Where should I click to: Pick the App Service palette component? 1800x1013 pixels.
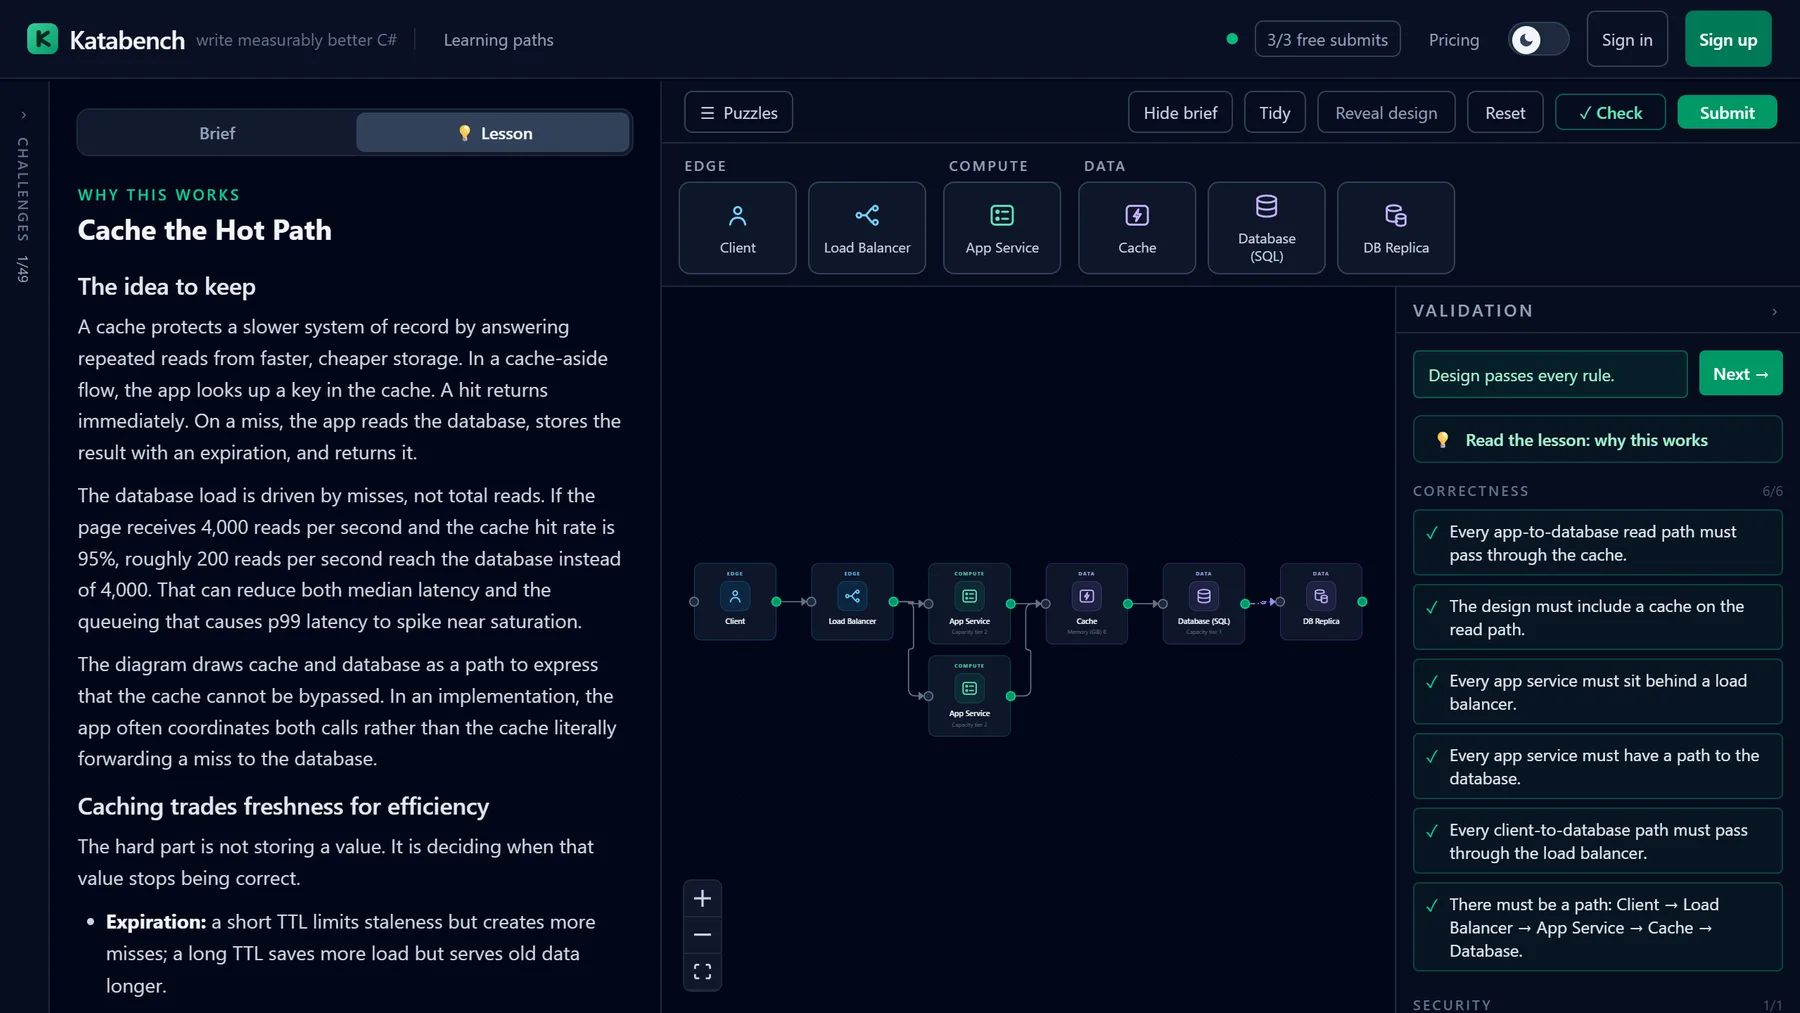point(1001,228)
